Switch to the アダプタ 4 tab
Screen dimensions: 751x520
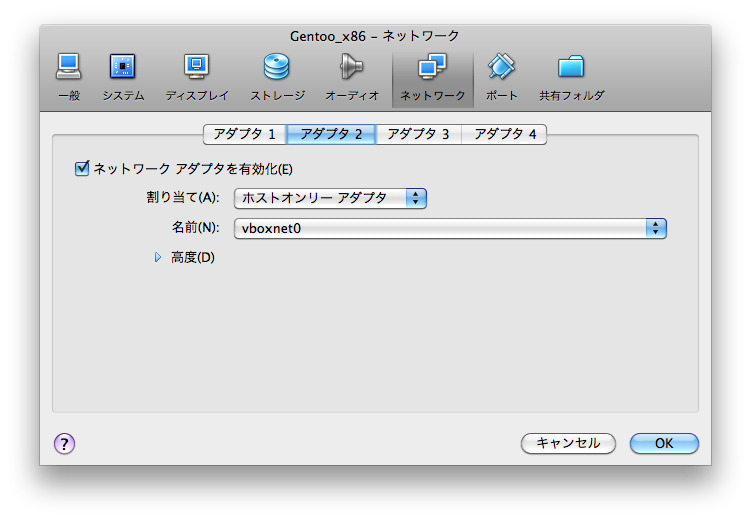pyautogui.click(x=504, y=134)
